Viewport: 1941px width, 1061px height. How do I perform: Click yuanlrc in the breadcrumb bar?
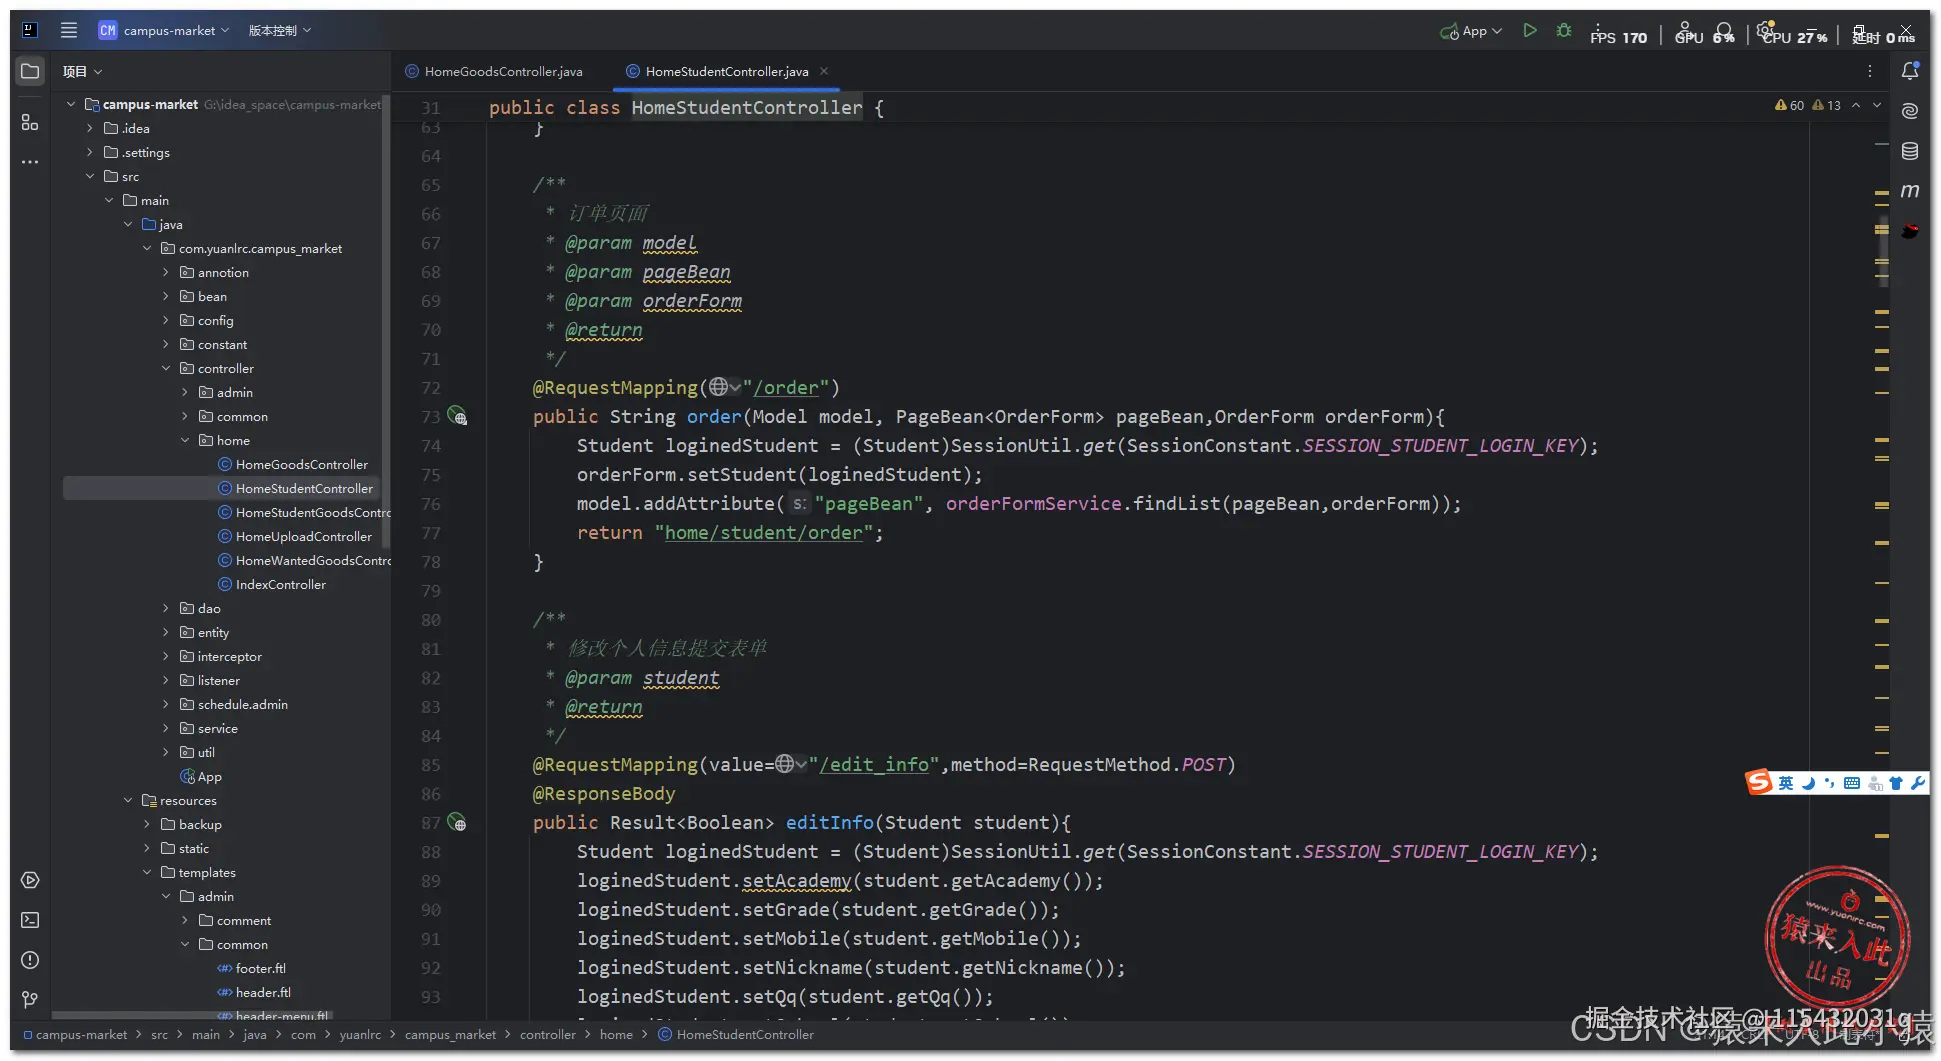point(359,1034)
